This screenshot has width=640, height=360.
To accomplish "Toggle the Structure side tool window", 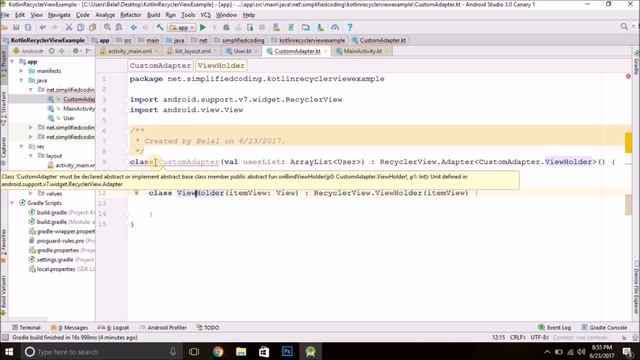I will tap(4, 108).
